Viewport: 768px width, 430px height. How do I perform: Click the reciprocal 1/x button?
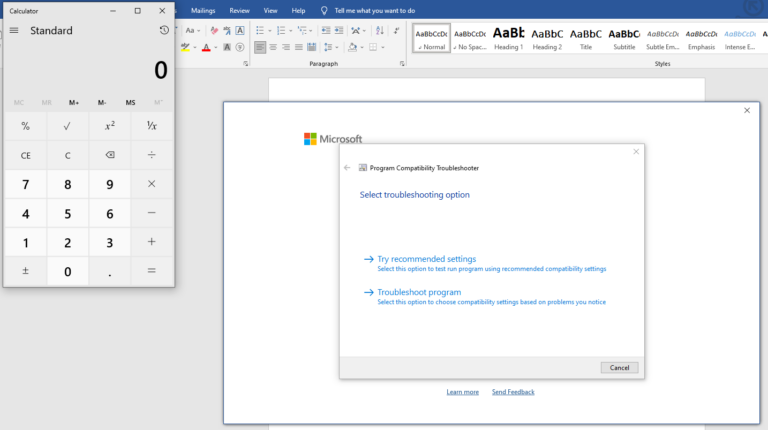(151, 126)
